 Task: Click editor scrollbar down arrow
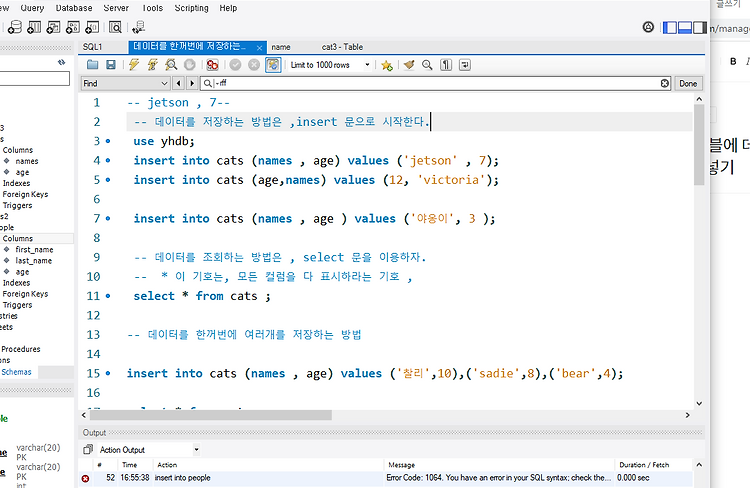coord(699,403)
